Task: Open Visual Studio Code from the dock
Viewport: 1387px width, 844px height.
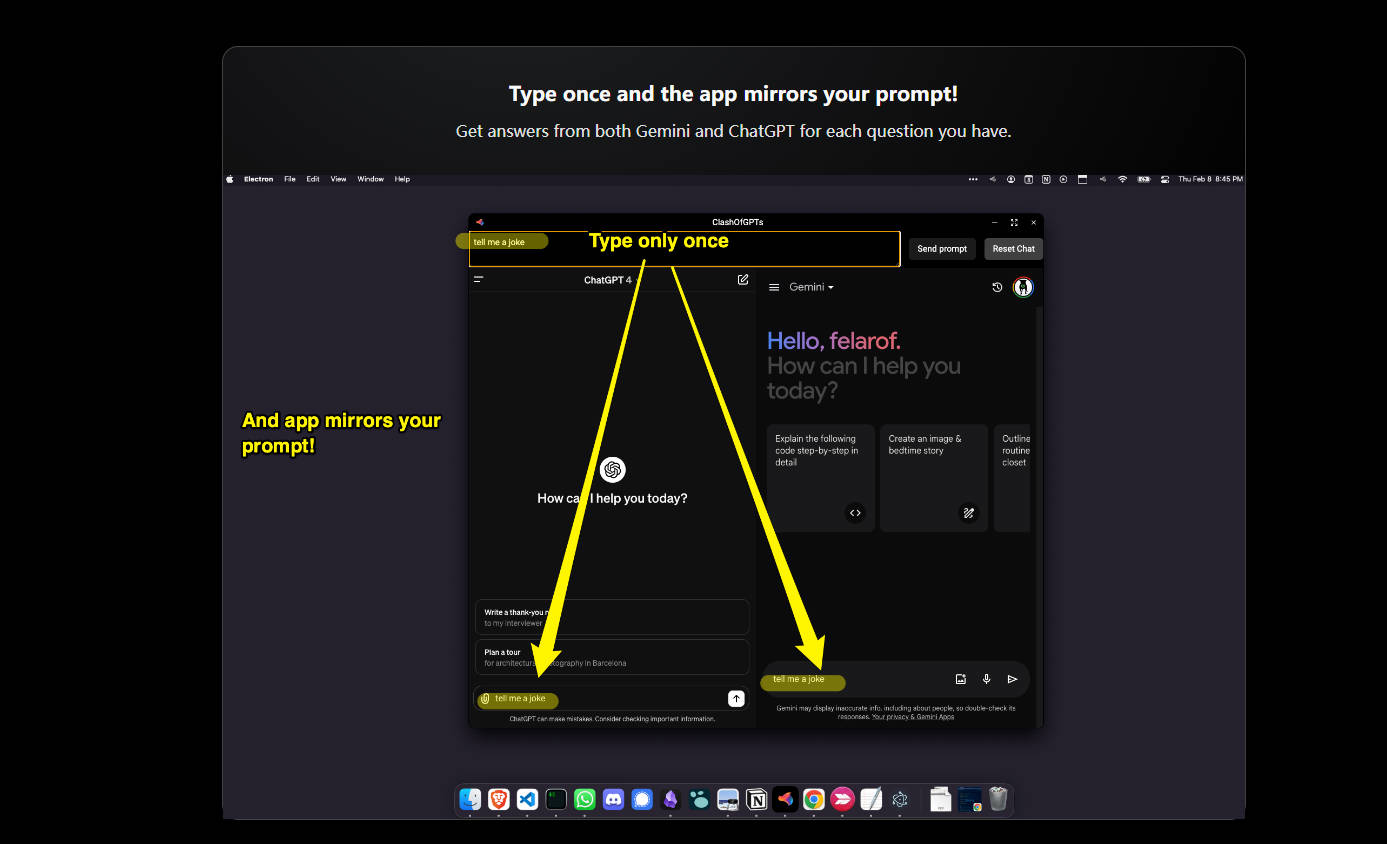Action: [528, 799]
